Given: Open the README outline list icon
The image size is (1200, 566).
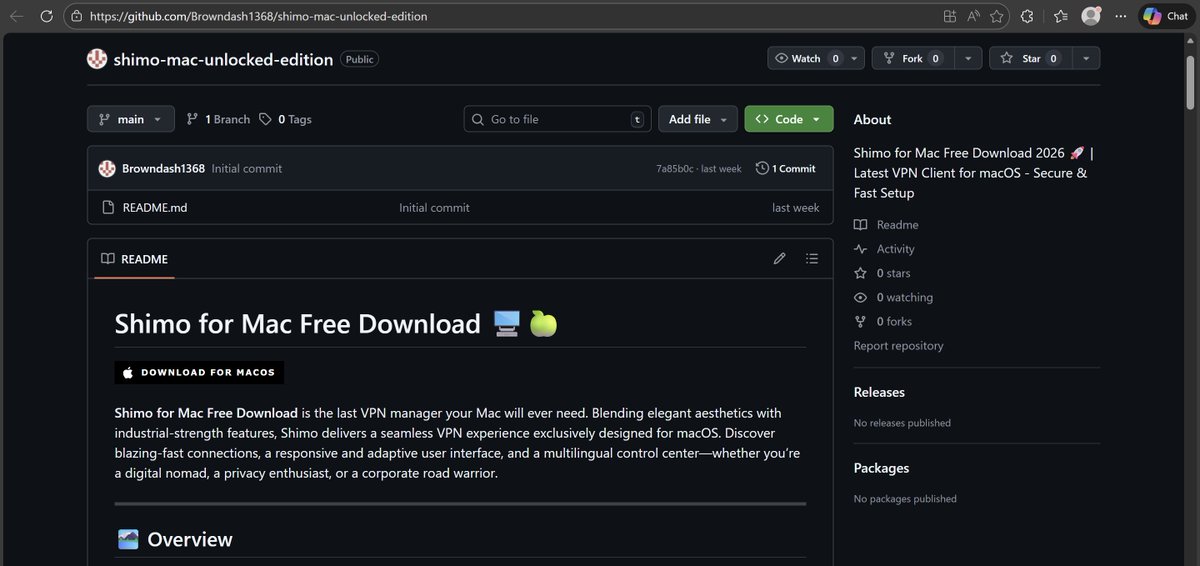Looking at the screenshot, I should [812, 259].
